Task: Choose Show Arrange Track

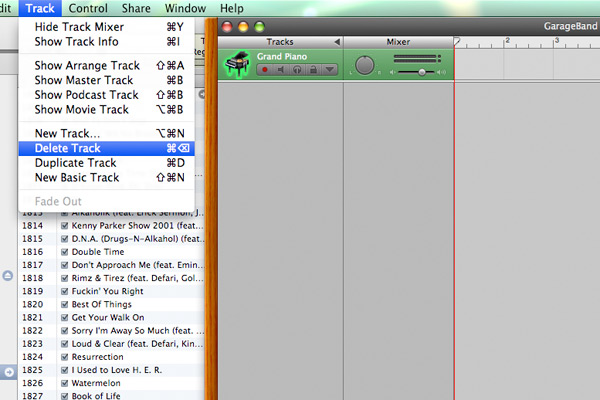Action: 106,65
